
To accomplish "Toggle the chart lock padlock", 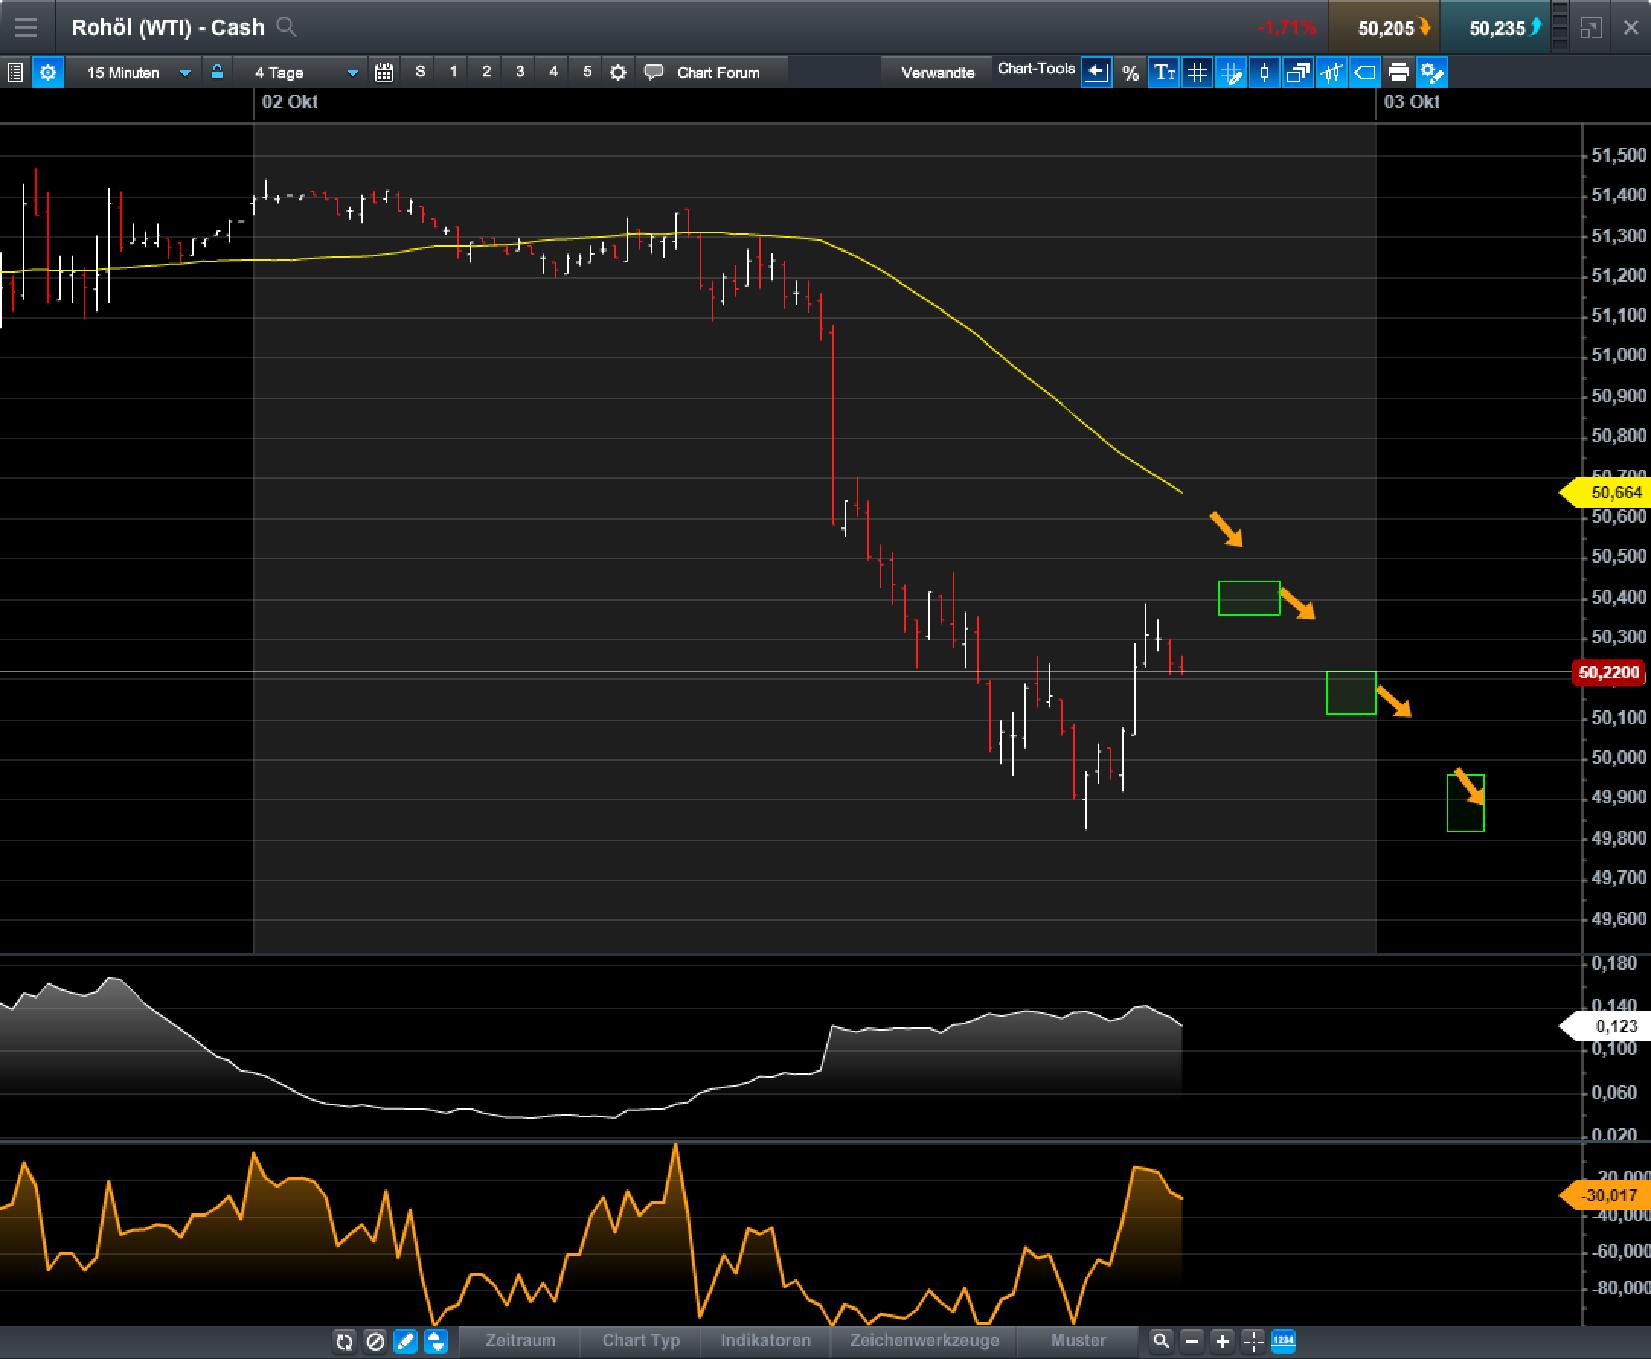I will [216, 72].
